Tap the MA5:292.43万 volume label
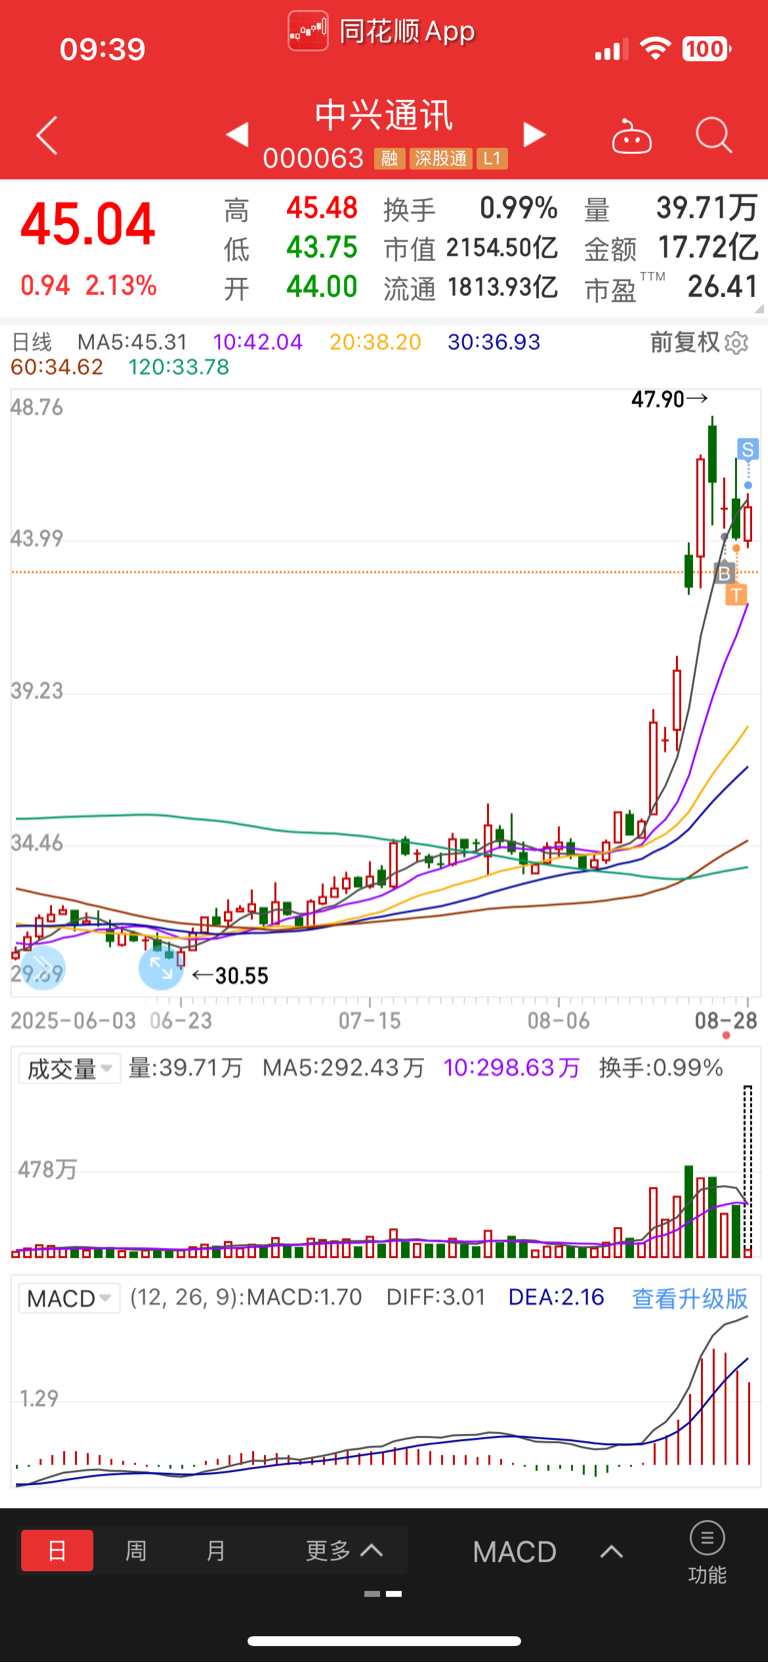This screenshot has width=768, height=1663. [x=343, y=1068]
